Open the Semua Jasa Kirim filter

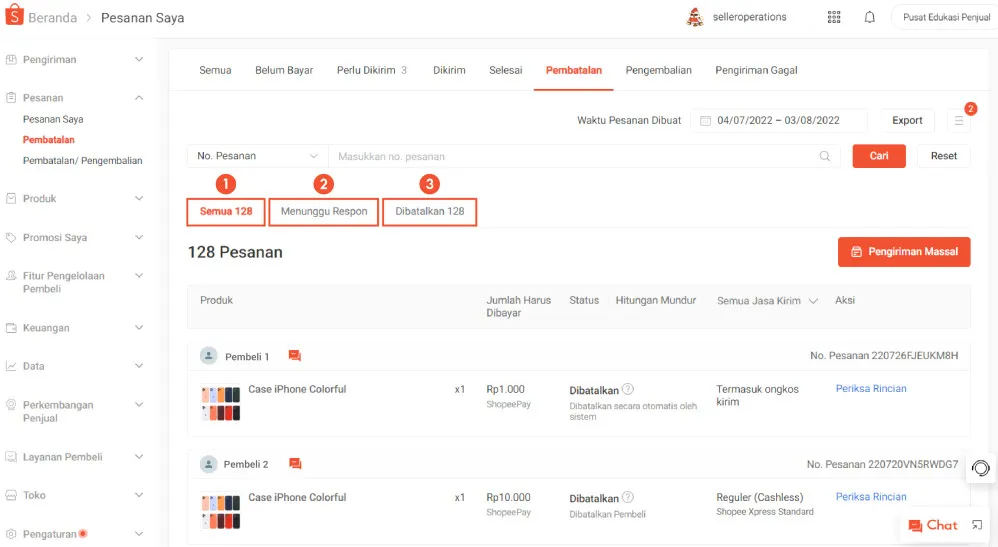coord(767,301)
